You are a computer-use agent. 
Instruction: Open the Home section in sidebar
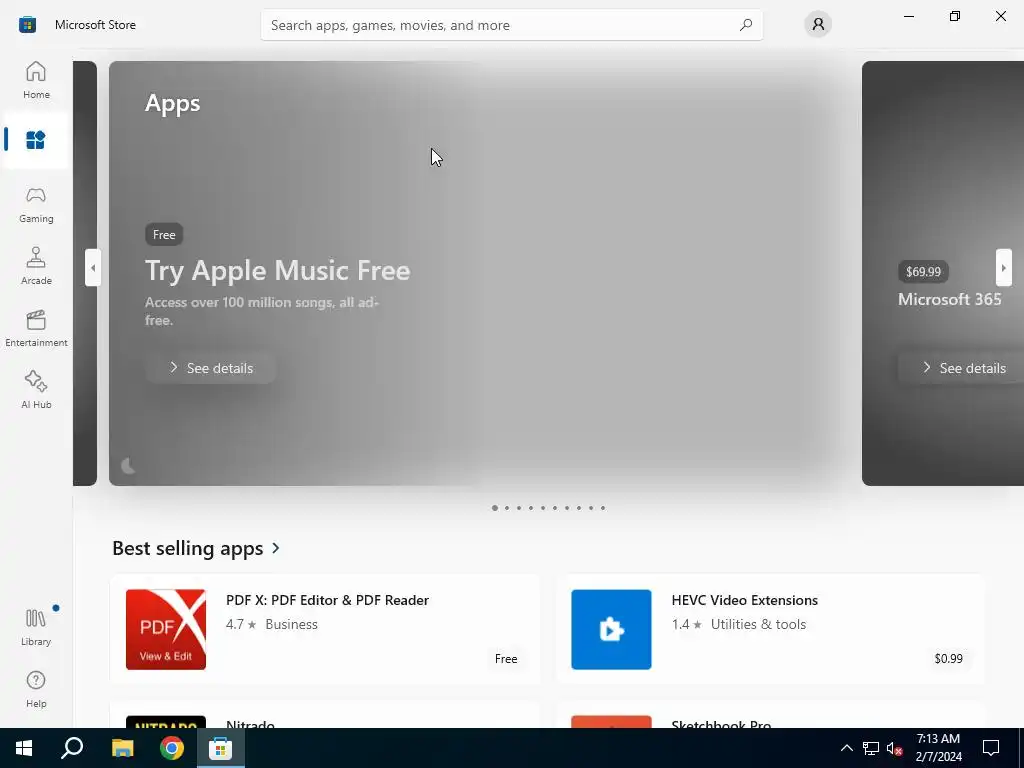(36, 80)
